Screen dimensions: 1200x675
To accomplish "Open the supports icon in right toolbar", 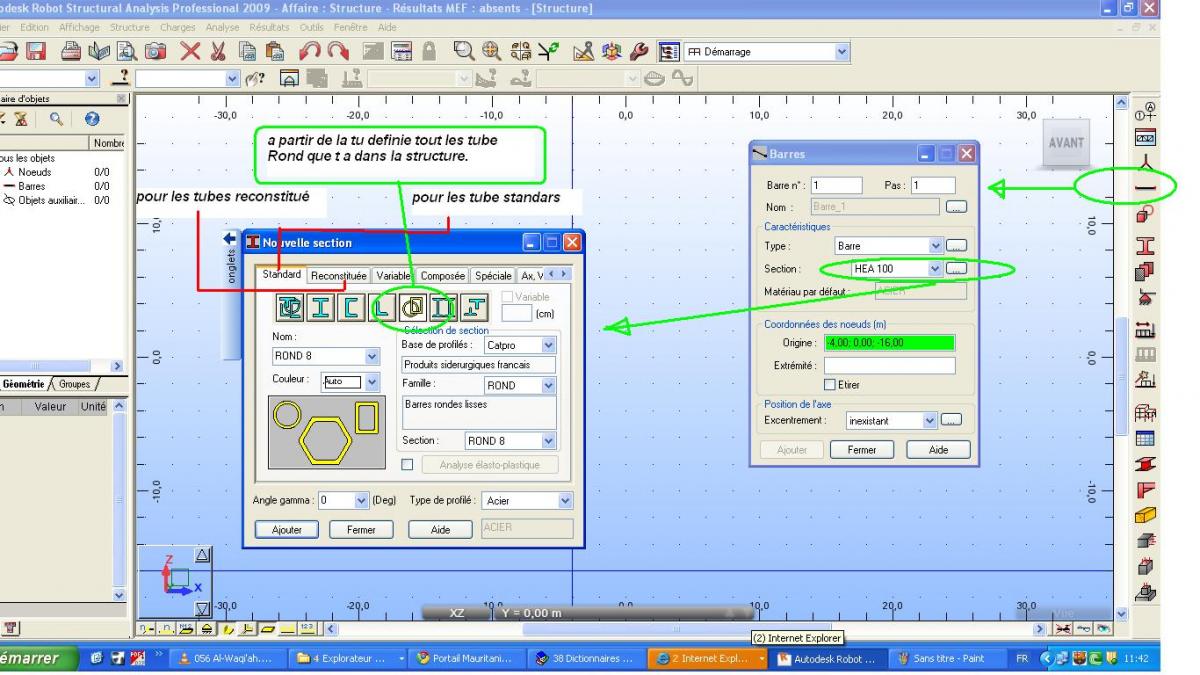I will point(1146,298).
